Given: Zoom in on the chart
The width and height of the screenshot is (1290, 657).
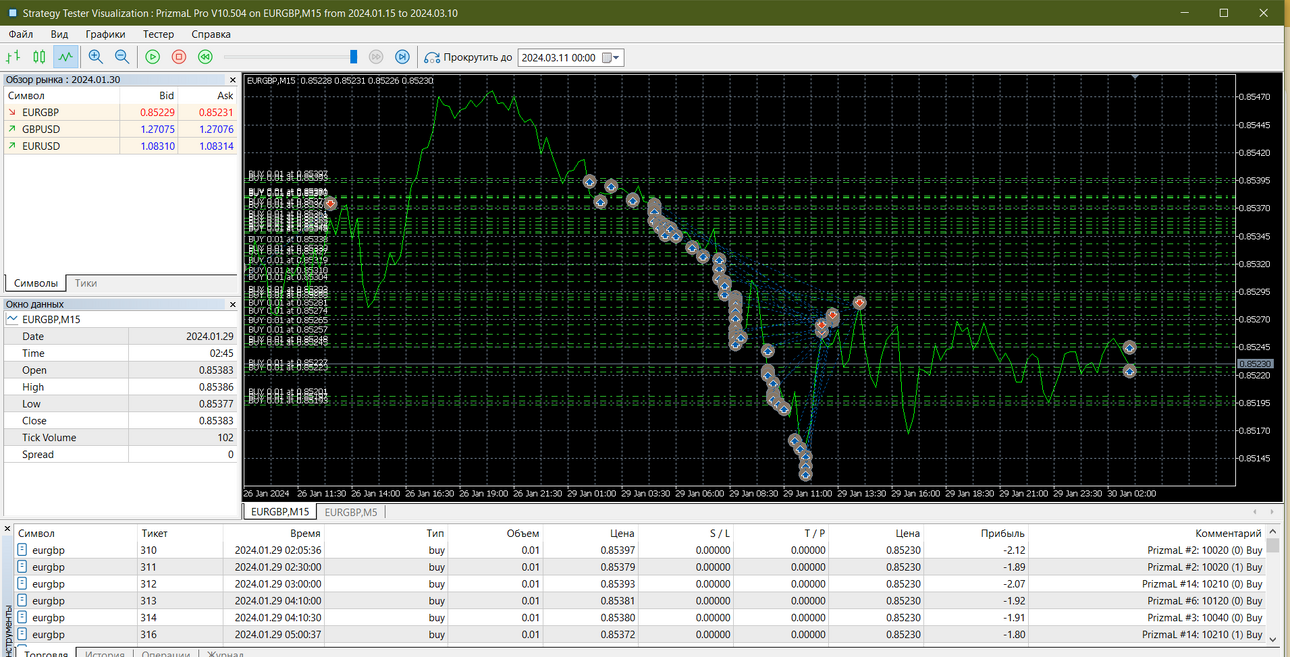Looking at the screenshot, I should click(96, 57).
